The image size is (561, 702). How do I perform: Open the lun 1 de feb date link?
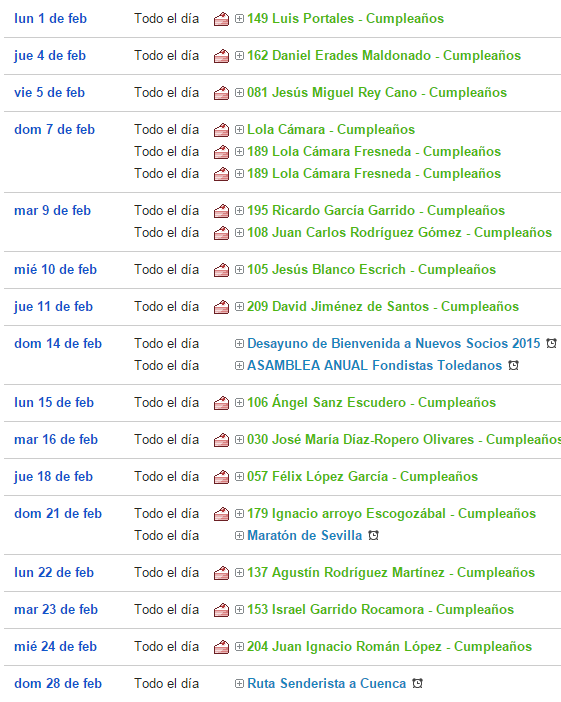(x=51, y=18)
